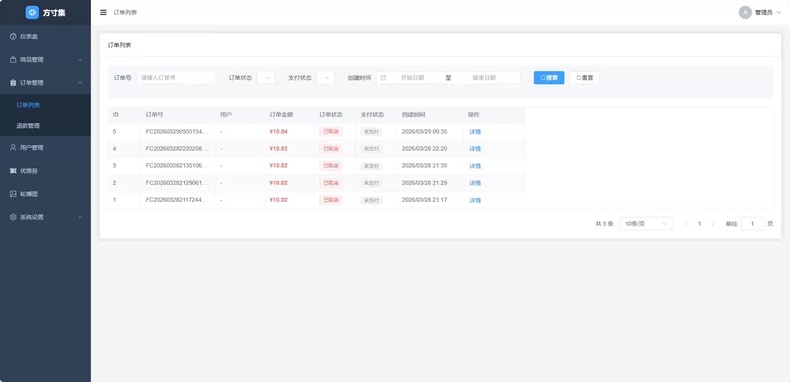The image size is (790, 382).
Task: Select the 轮播图 image icon
Action: tap(13, 194)
